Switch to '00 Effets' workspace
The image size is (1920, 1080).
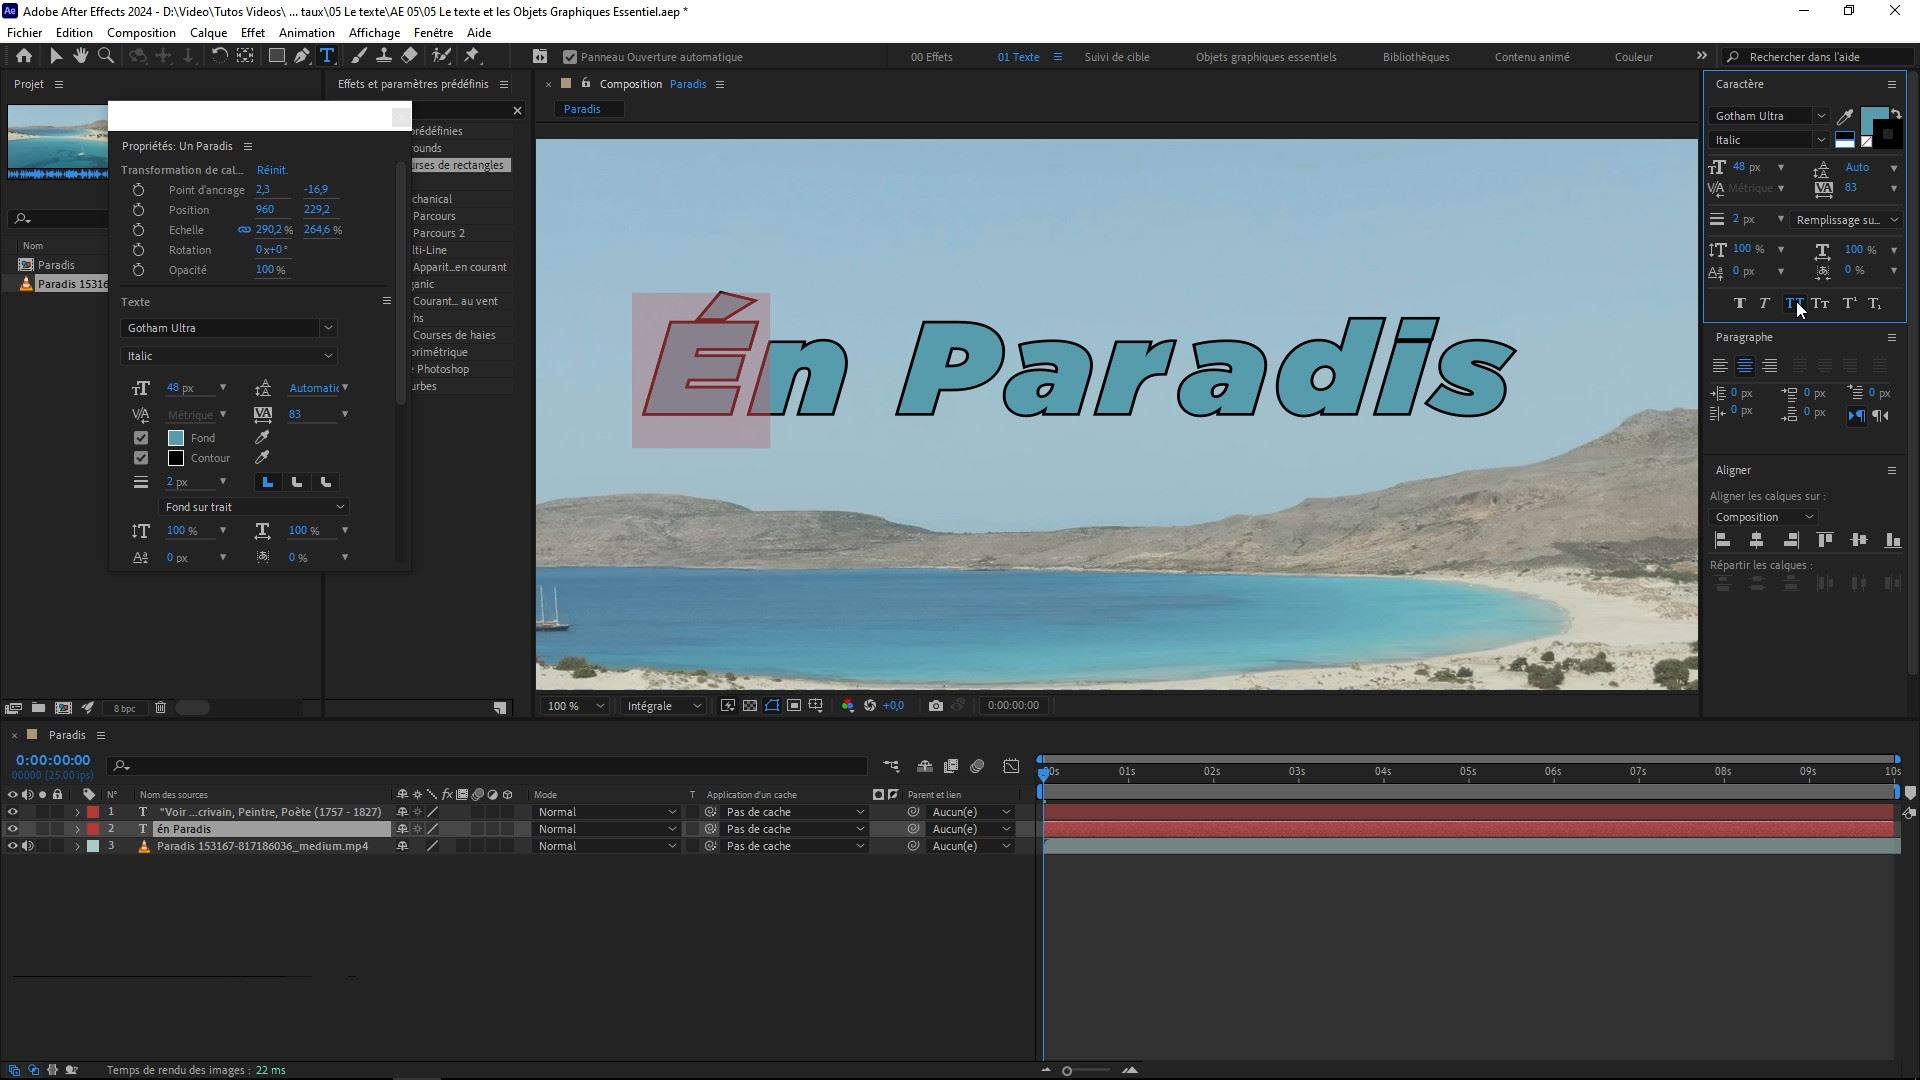pyautogui.click(x=931, y=57)
